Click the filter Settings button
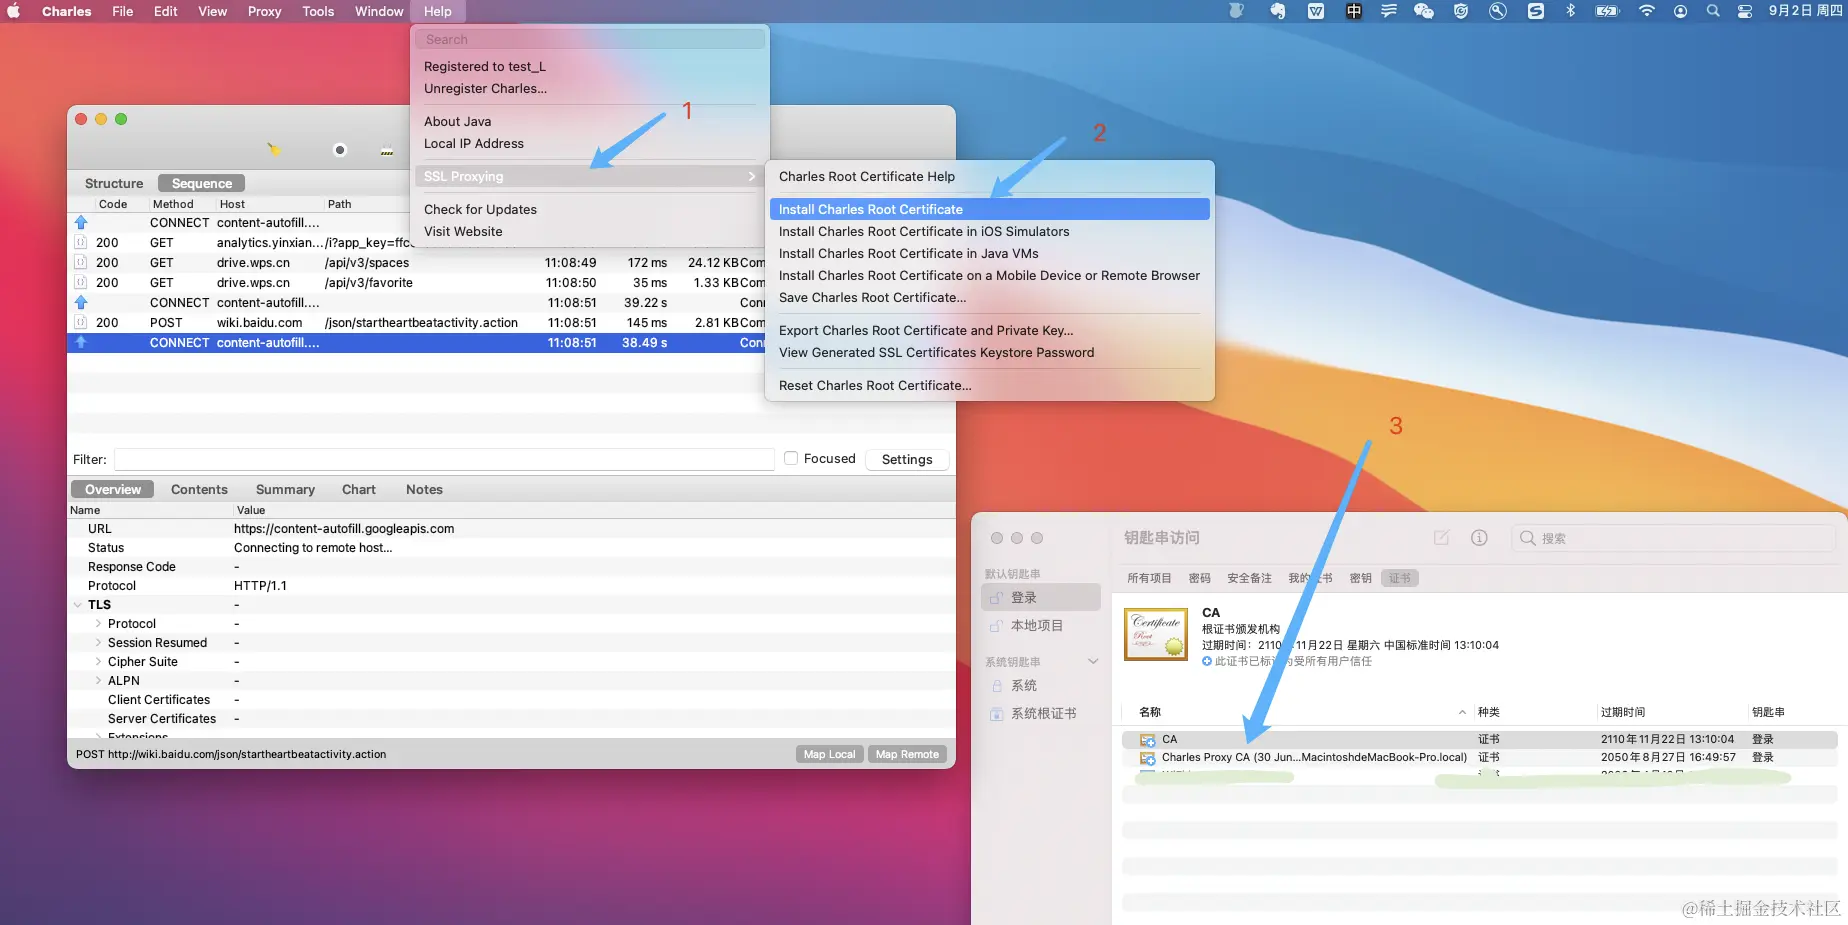This screenshot has width=1848, height=925. (x=907, y=459)
